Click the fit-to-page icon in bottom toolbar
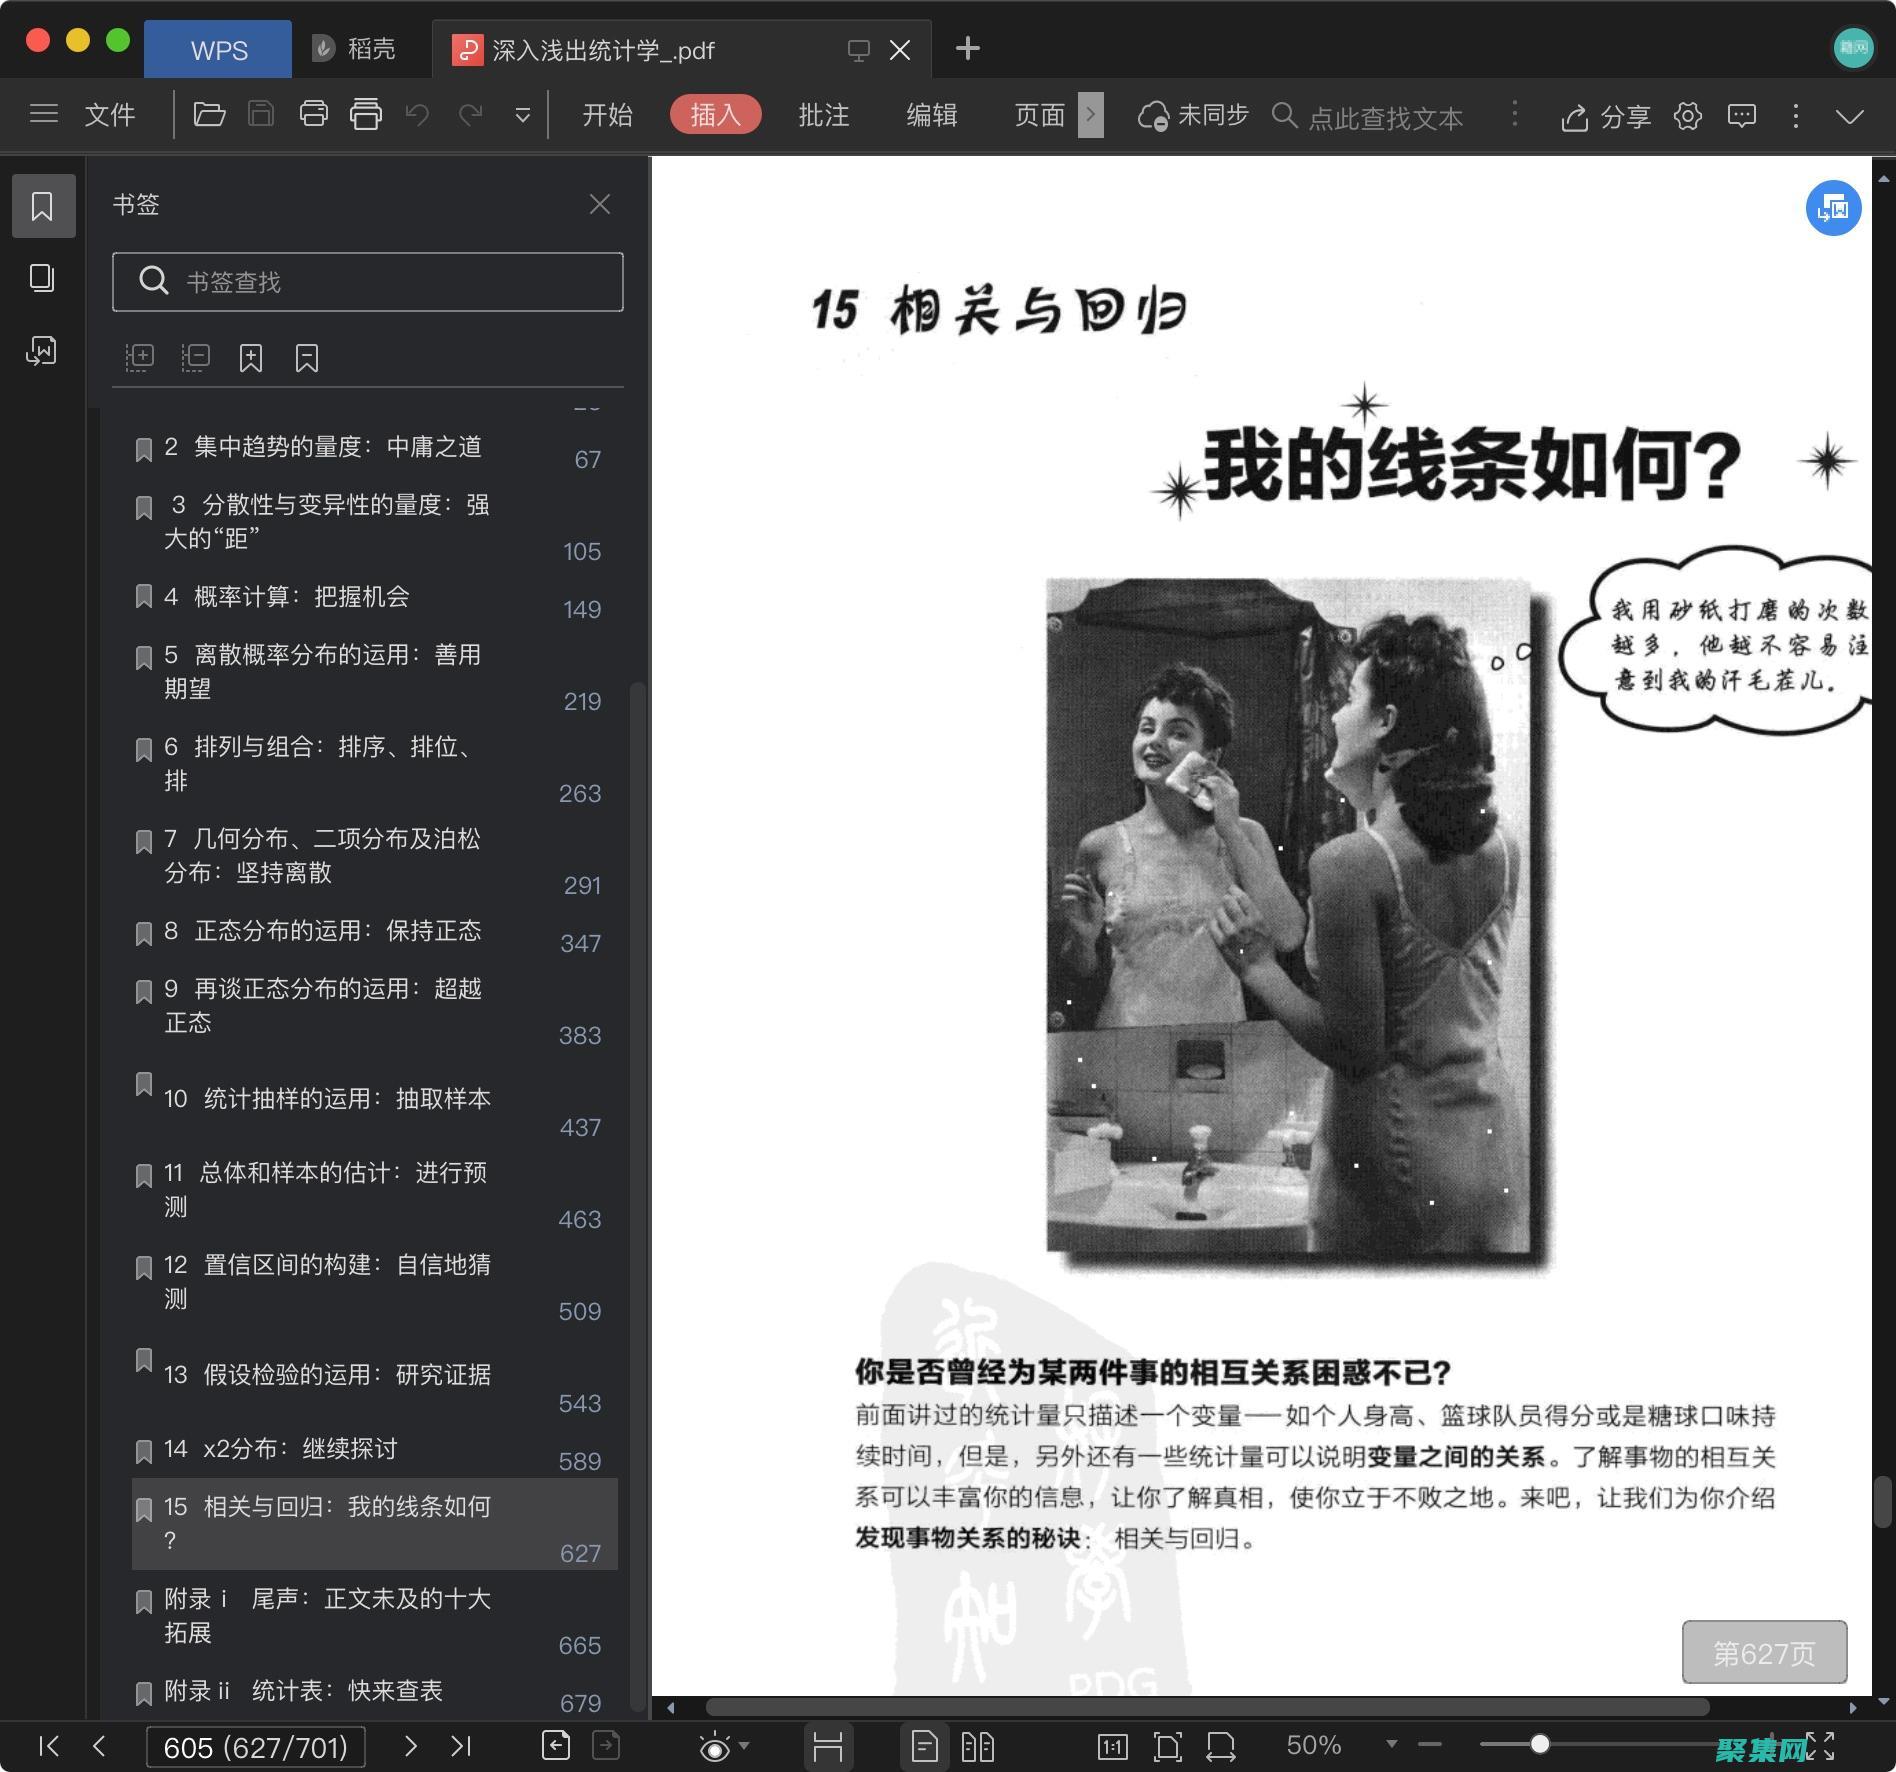Viewport: 1896px width, 1772px height. [x=1167, y=1745]
